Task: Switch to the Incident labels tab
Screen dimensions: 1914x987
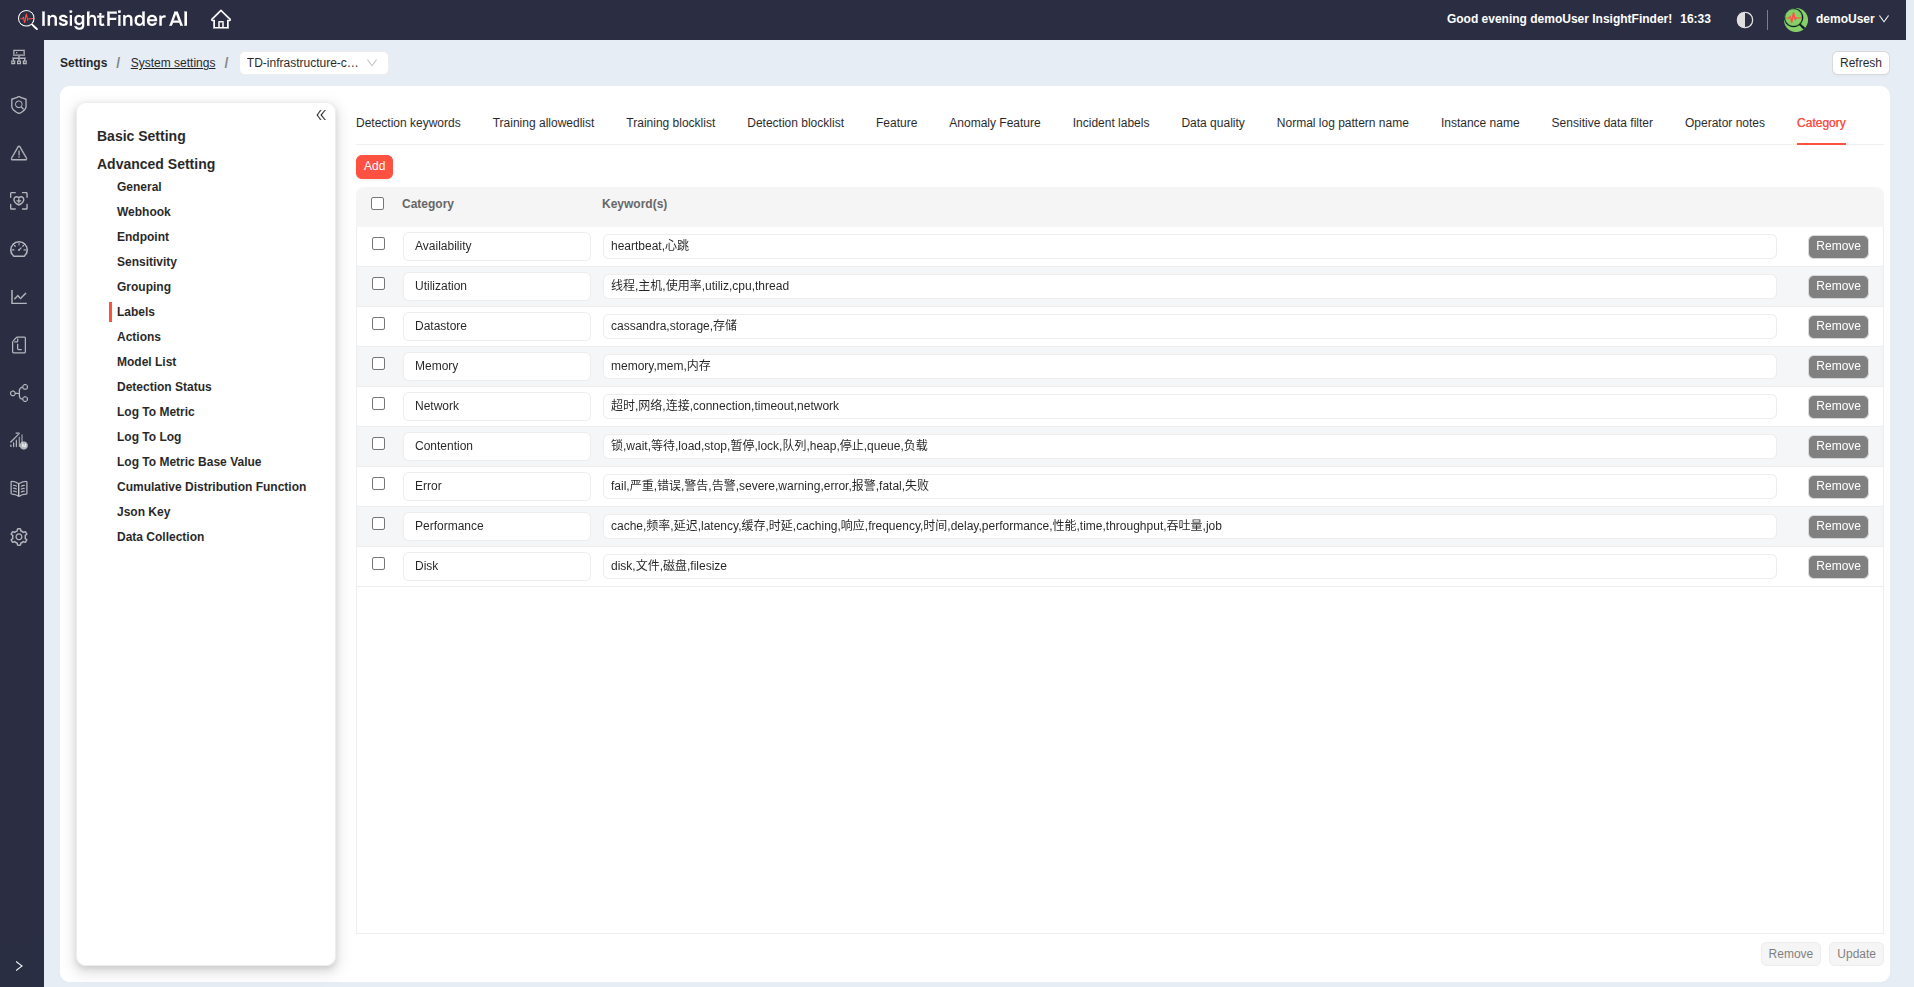Action: [x=1110, y=123]
